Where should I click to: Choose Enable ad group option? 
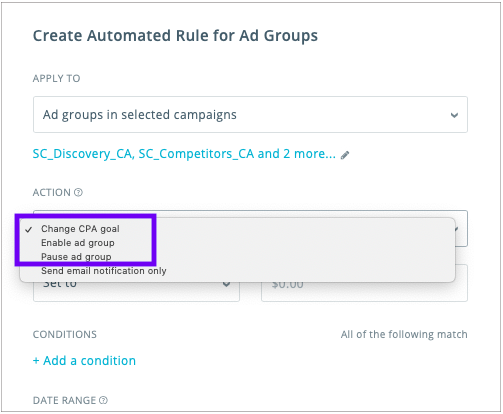click(x=78, y=243)
